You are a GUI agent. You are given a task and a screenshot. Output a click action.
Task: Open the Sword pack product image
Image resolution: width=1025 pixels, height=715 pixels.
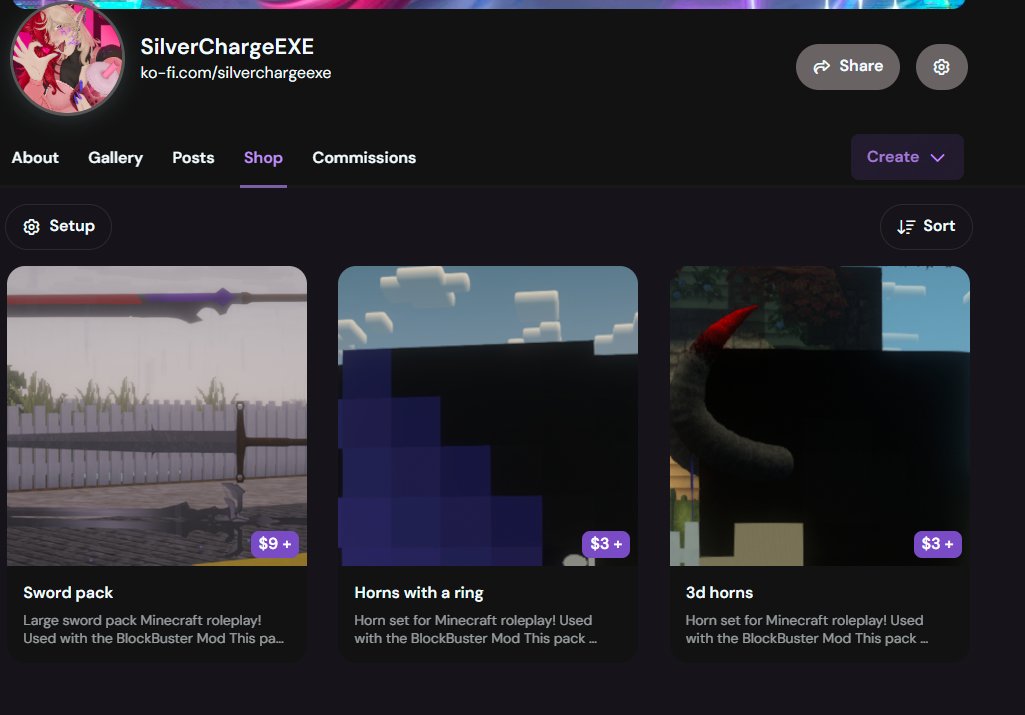click(x=157, y=416)
